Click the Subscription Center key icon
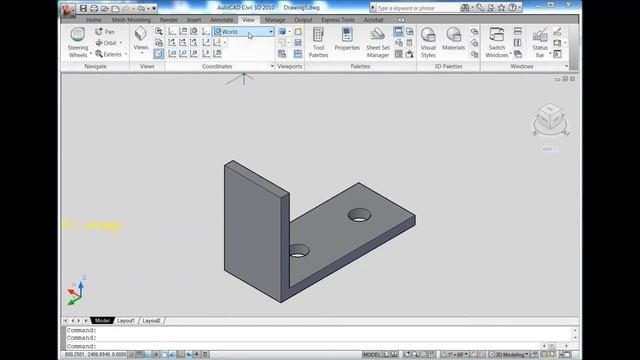 point(480,8)
